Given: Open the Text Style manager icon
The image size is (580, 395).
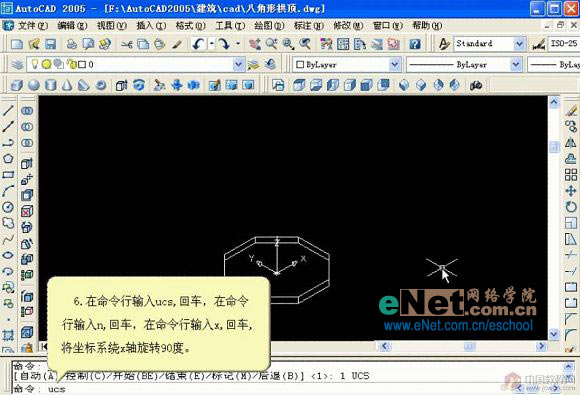Looking at the screenshot, I should tap(444, 44).
